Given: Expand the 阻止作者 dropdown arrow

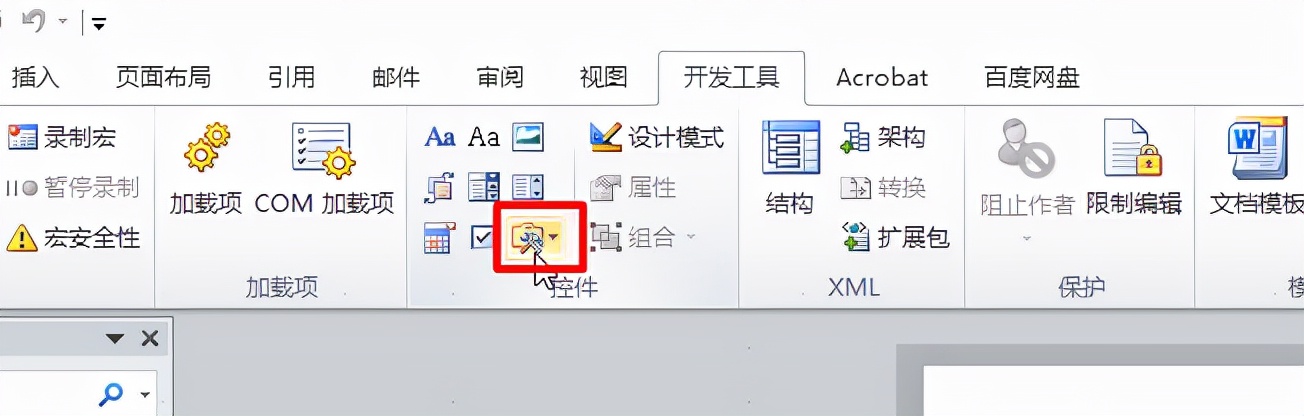Looking at the screenshot, I should pyautogui.click(x=1025, y=240).
